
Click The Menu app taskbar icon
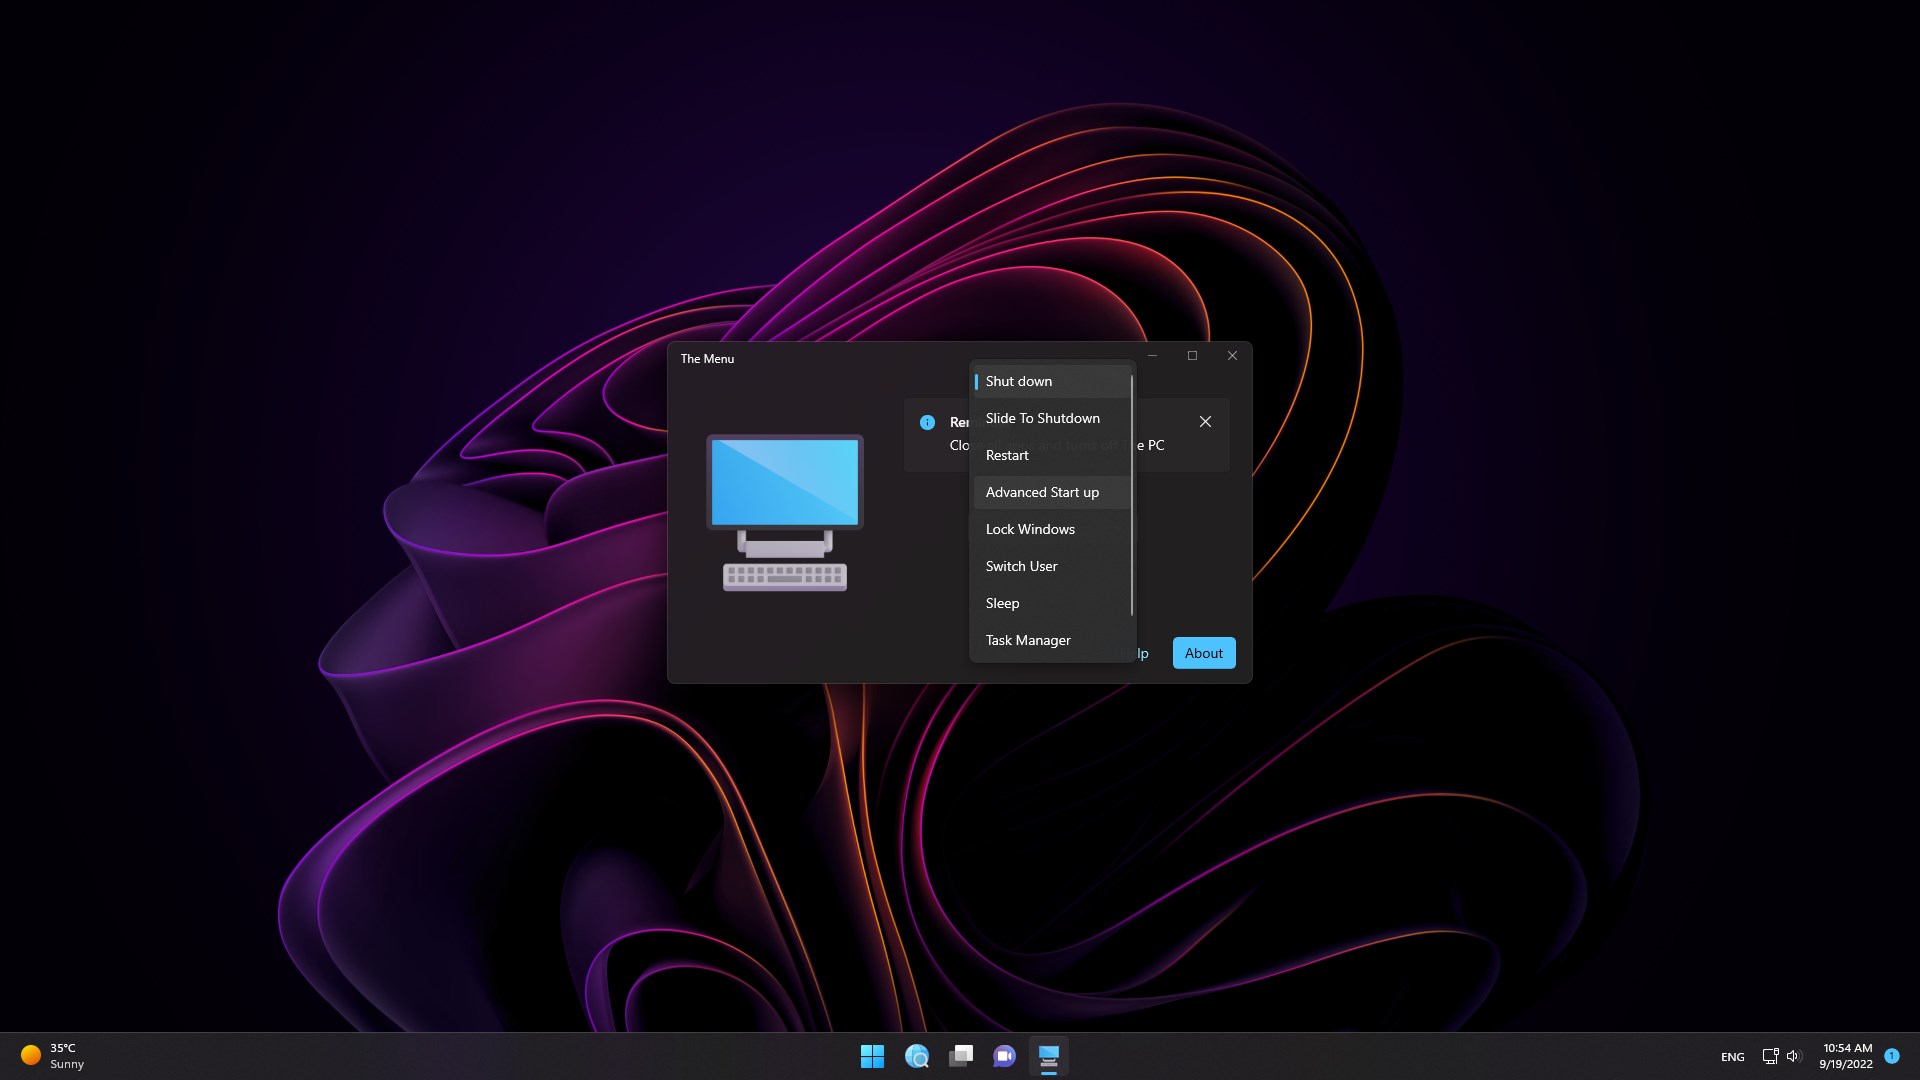[1048, 1056]
